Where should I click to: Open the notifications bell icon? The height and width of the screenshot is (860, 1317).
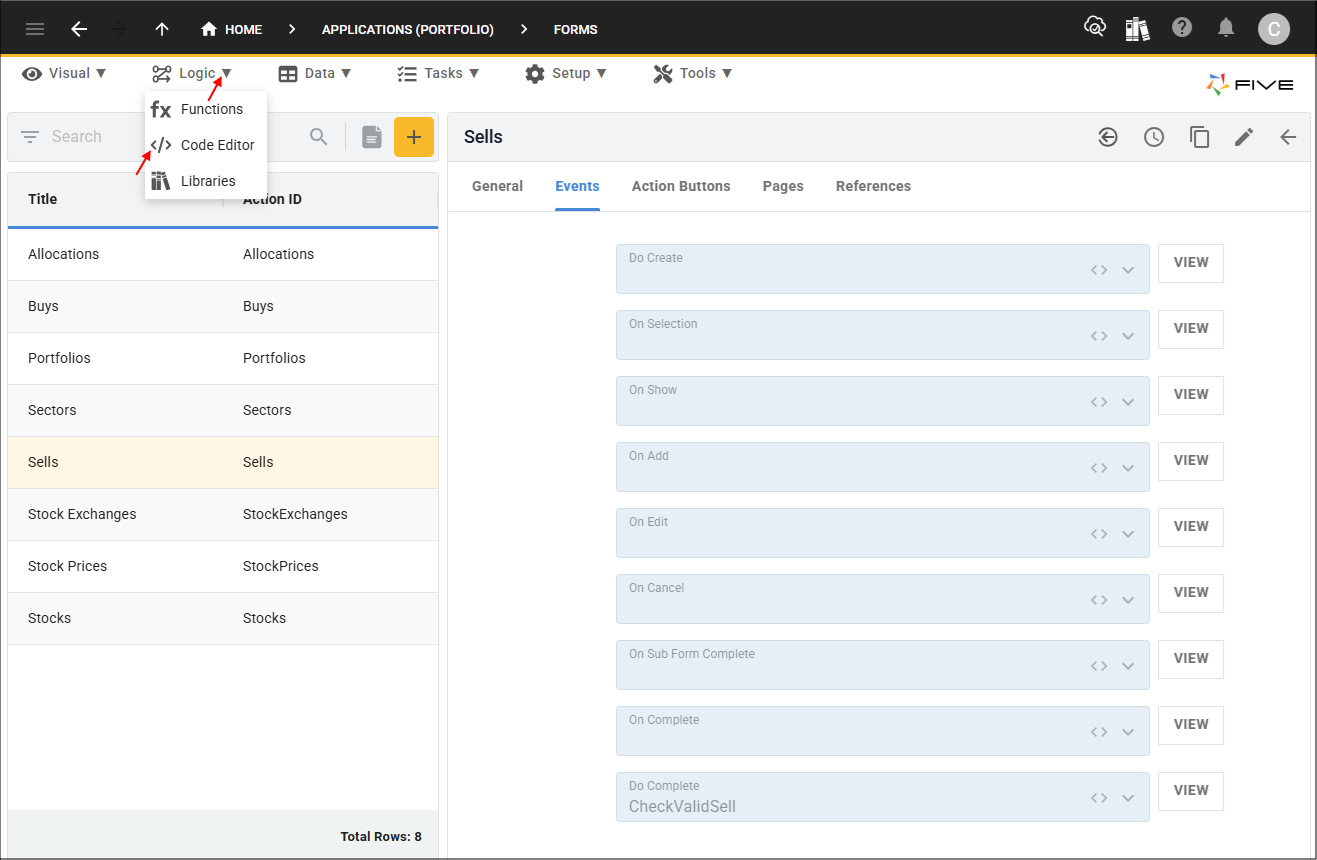click(1226, 28)
